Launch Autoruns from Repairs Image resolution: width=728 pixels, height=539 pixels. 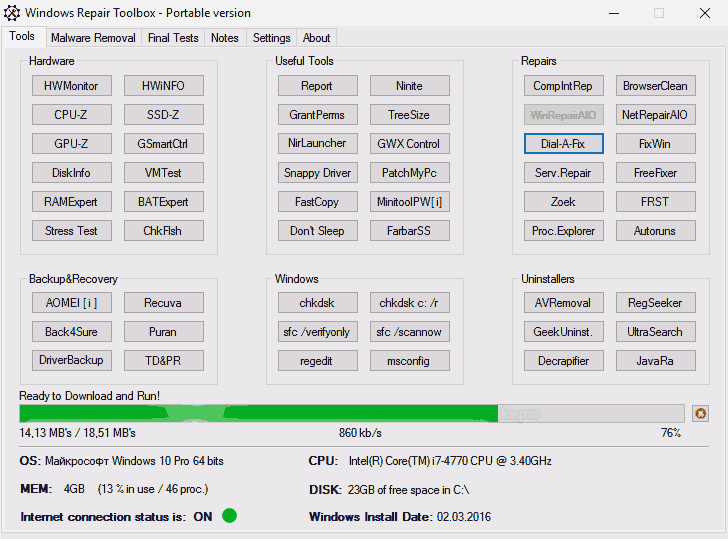point(655,231)
